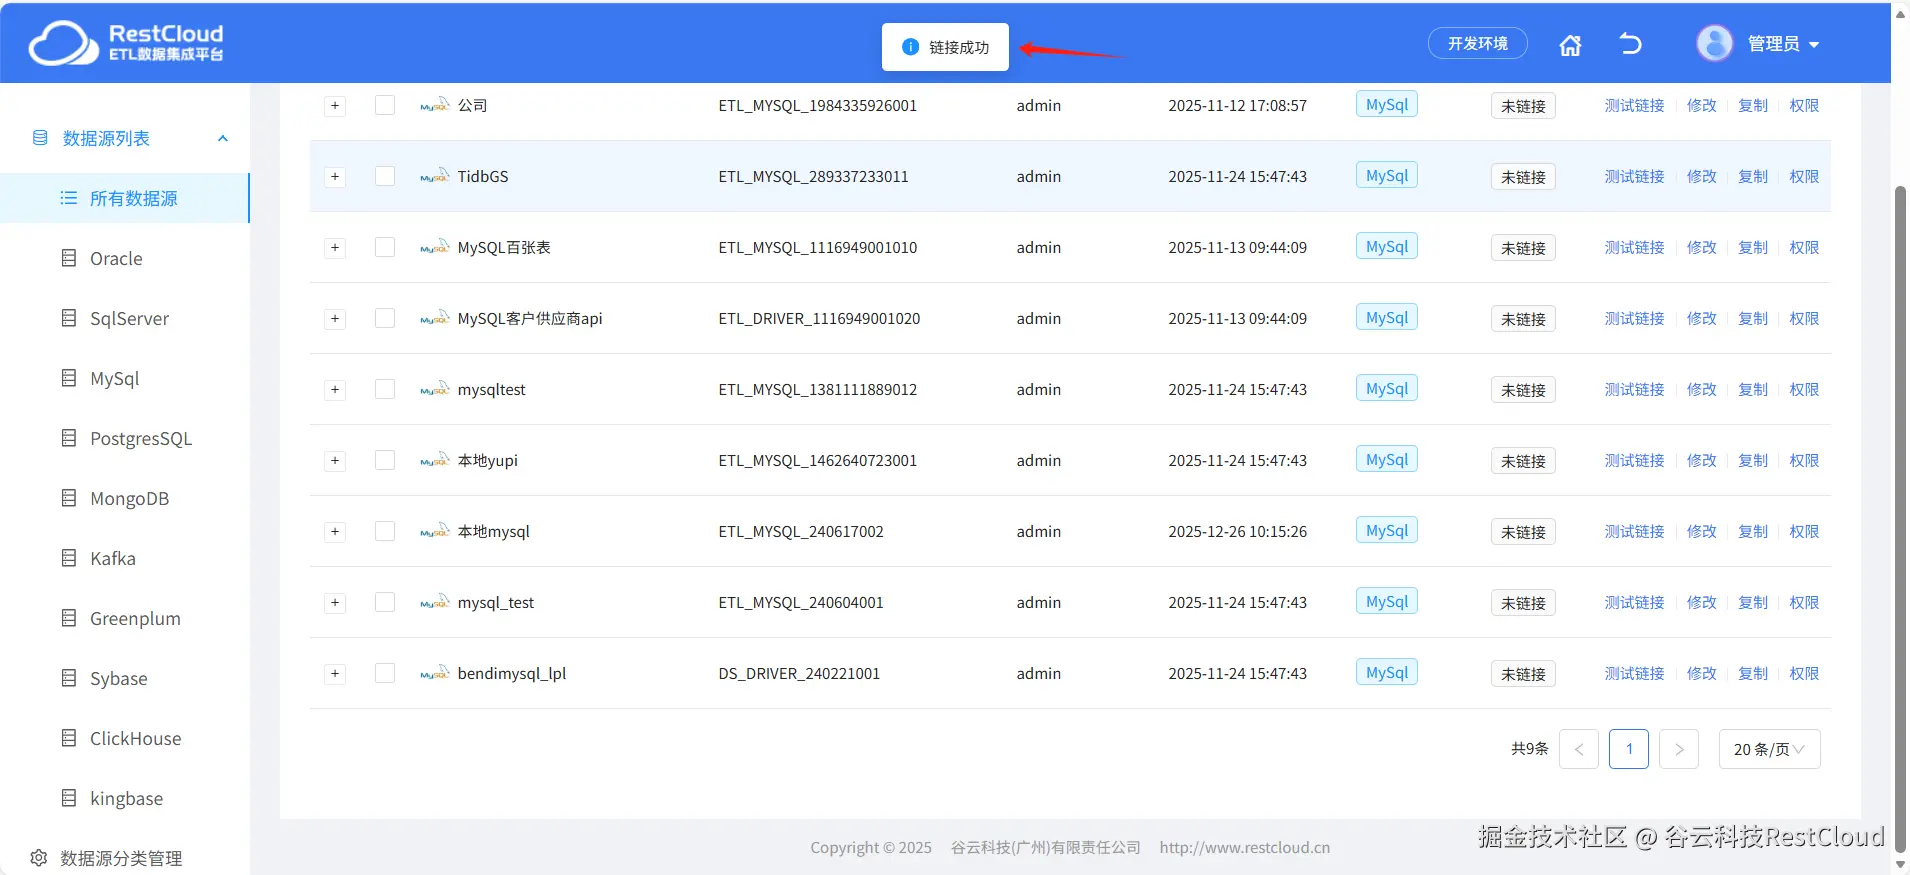Image resolution: width=1910 pixels, height=875 pixels.
Task: Click the kingbase sidebar icon
Action: 69,798
